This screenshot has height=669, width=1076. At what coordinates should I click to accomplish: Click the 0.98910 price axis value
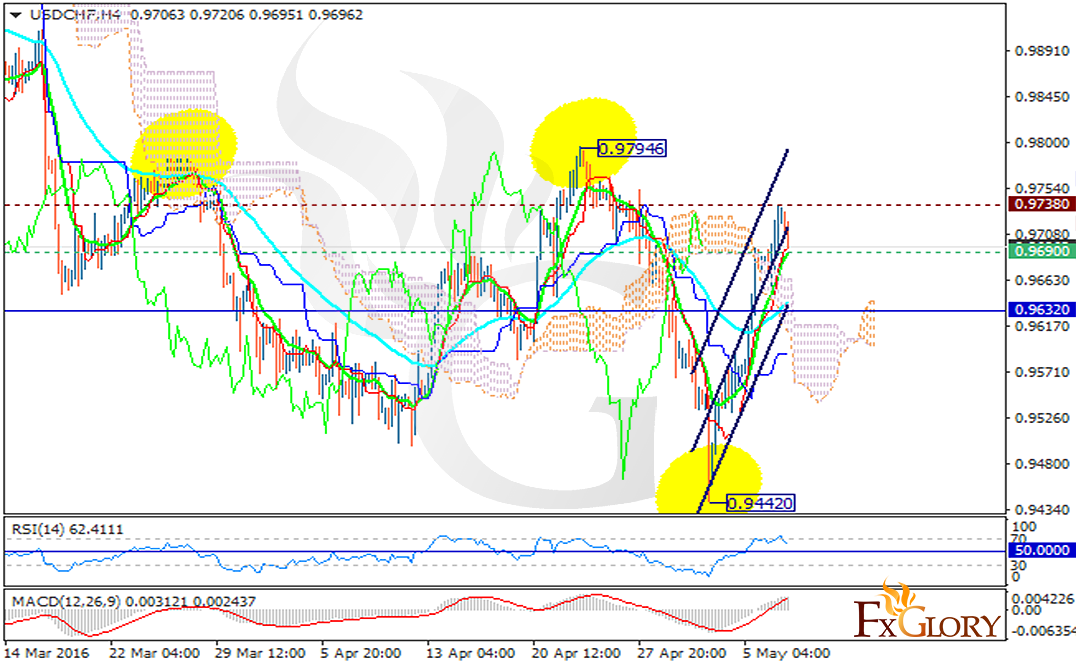coord(1042,51)
